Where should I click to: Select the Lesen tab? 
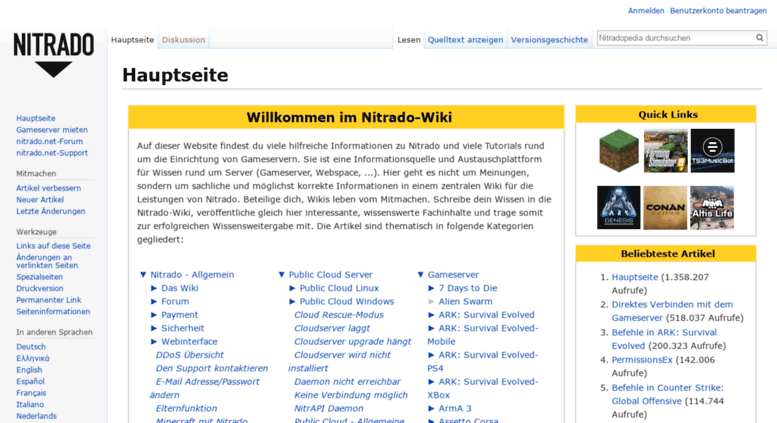409,40
